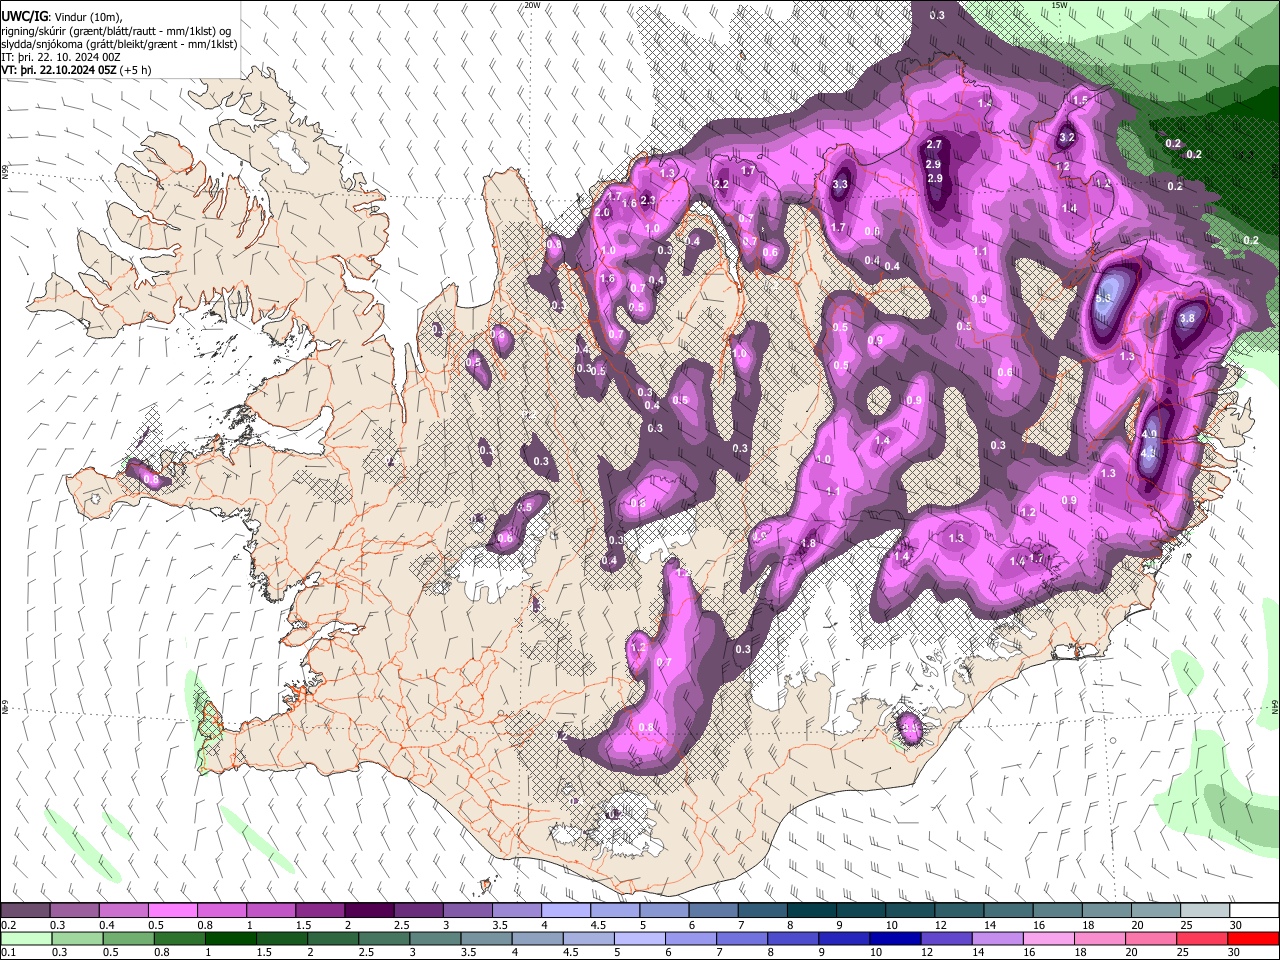The image size is (1280, 960).
Task: Click the 3.2 snowfall value on the map
Action: click(1066, 138)
